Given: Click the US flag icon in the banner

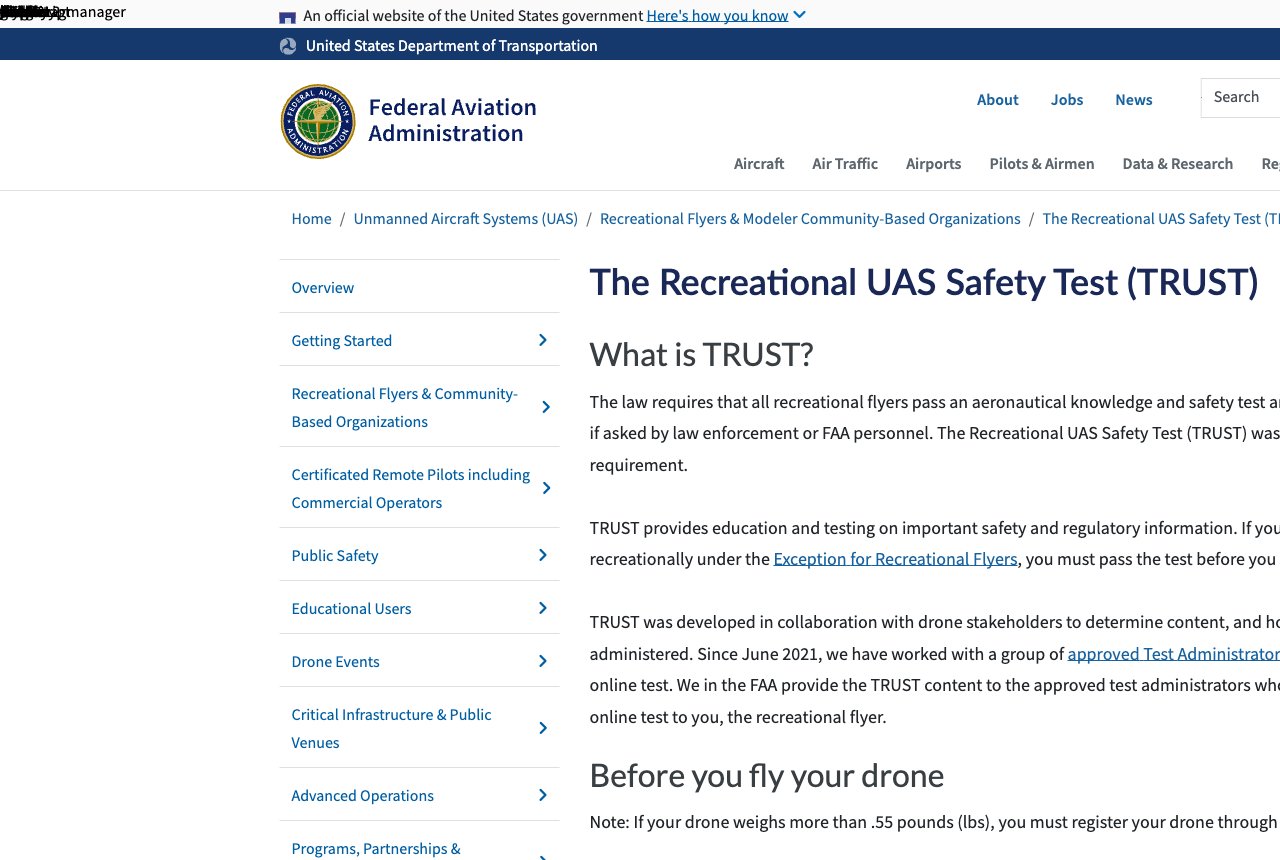Looking at the screenshot, I should 287,15.
